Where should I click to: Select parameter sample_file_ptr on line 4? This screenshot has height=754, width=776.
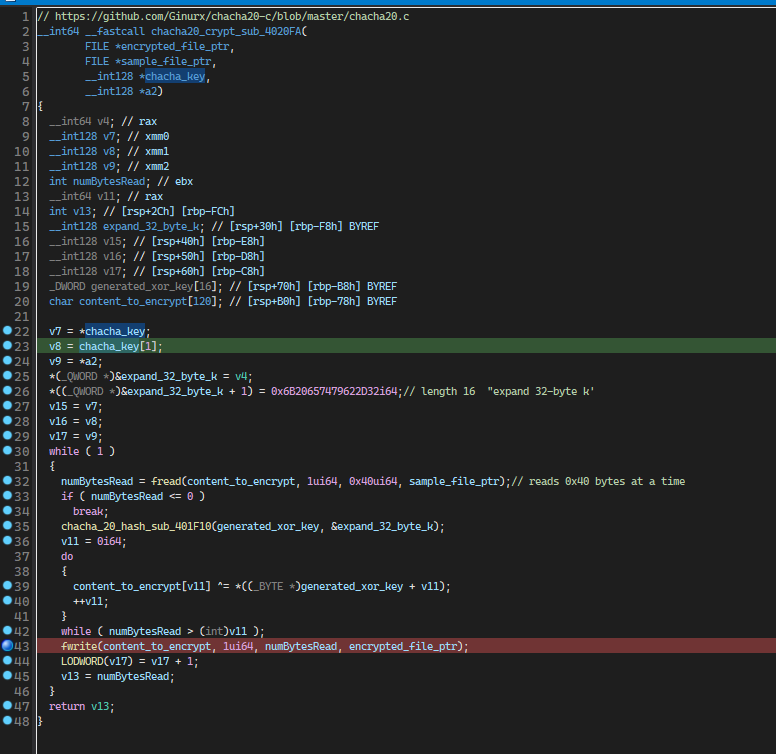(x=166, y=61)
